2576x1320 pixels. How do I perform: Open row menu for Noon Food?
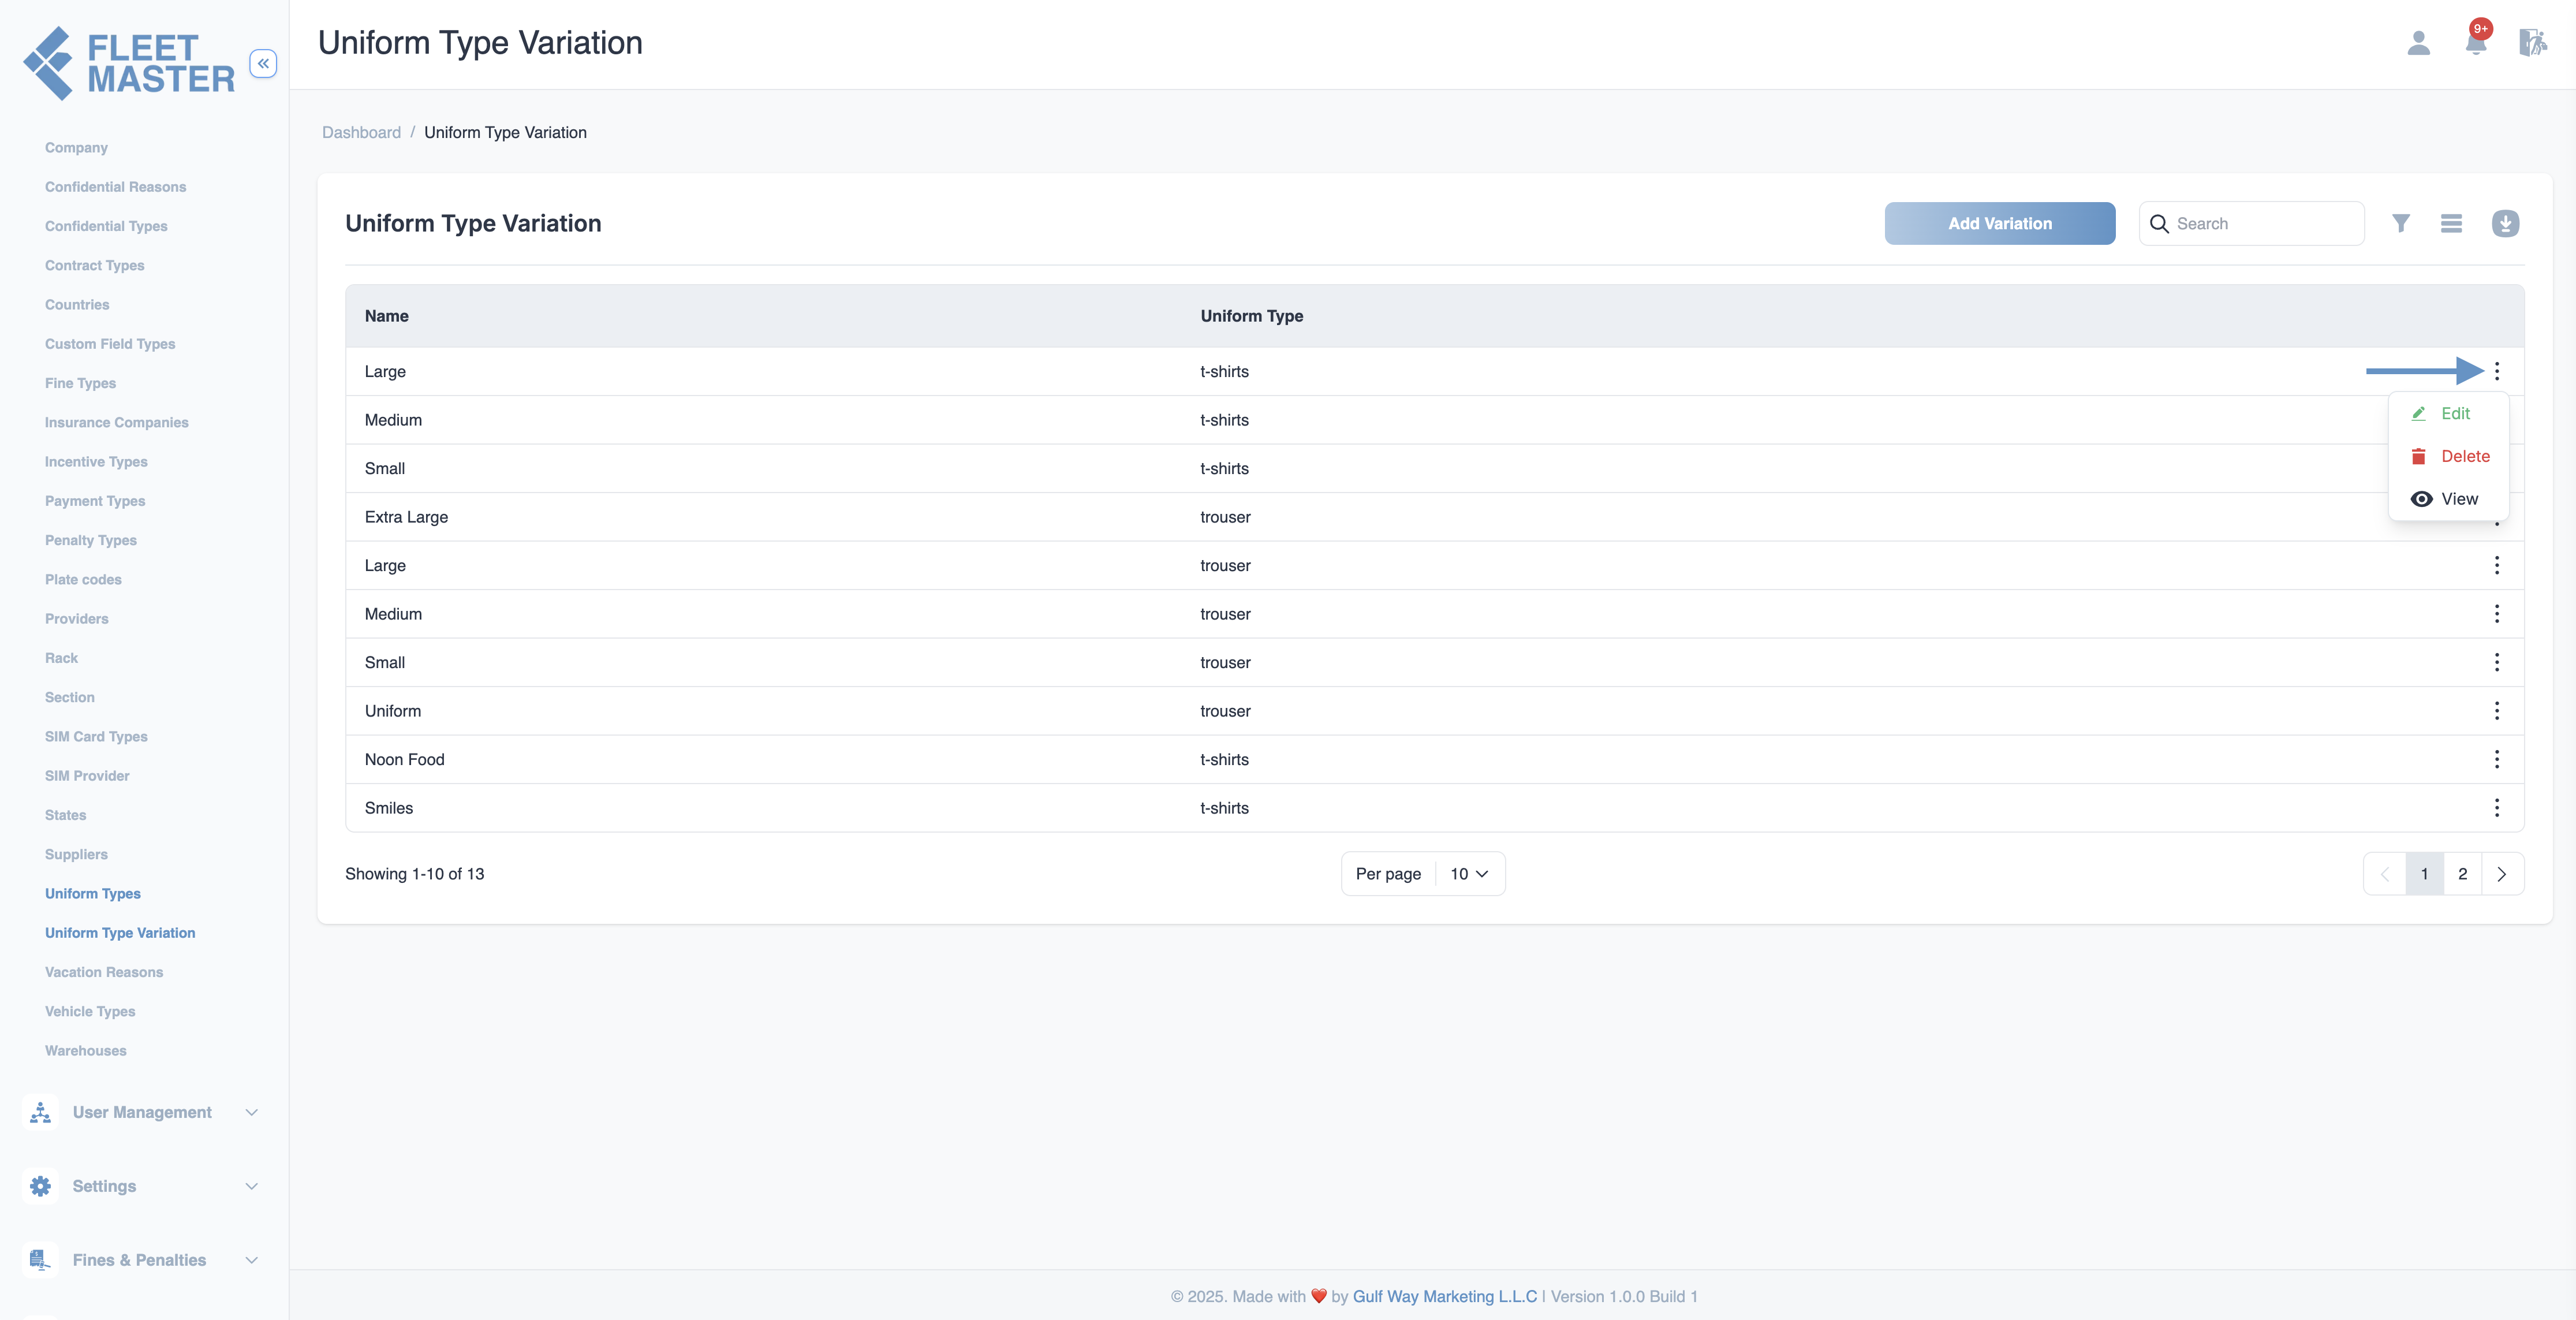2497,759
